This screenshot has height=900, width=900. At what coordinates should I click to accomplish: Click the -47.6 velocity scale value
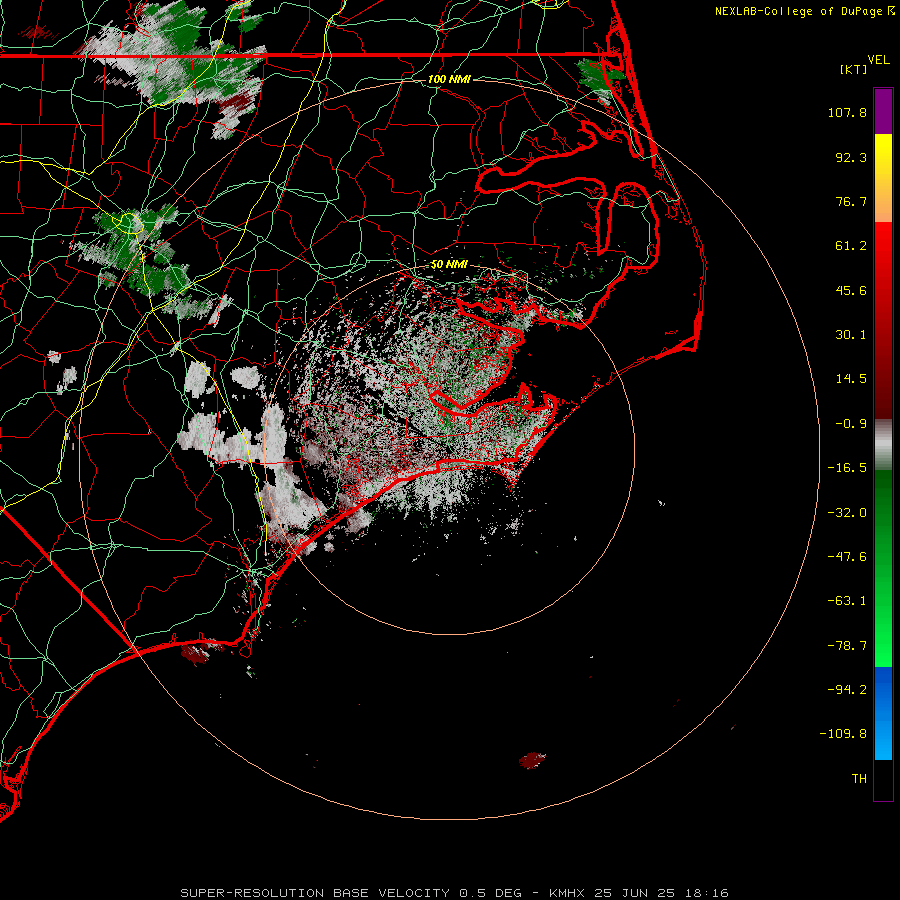pyautogui.click(x=847, y=557)
